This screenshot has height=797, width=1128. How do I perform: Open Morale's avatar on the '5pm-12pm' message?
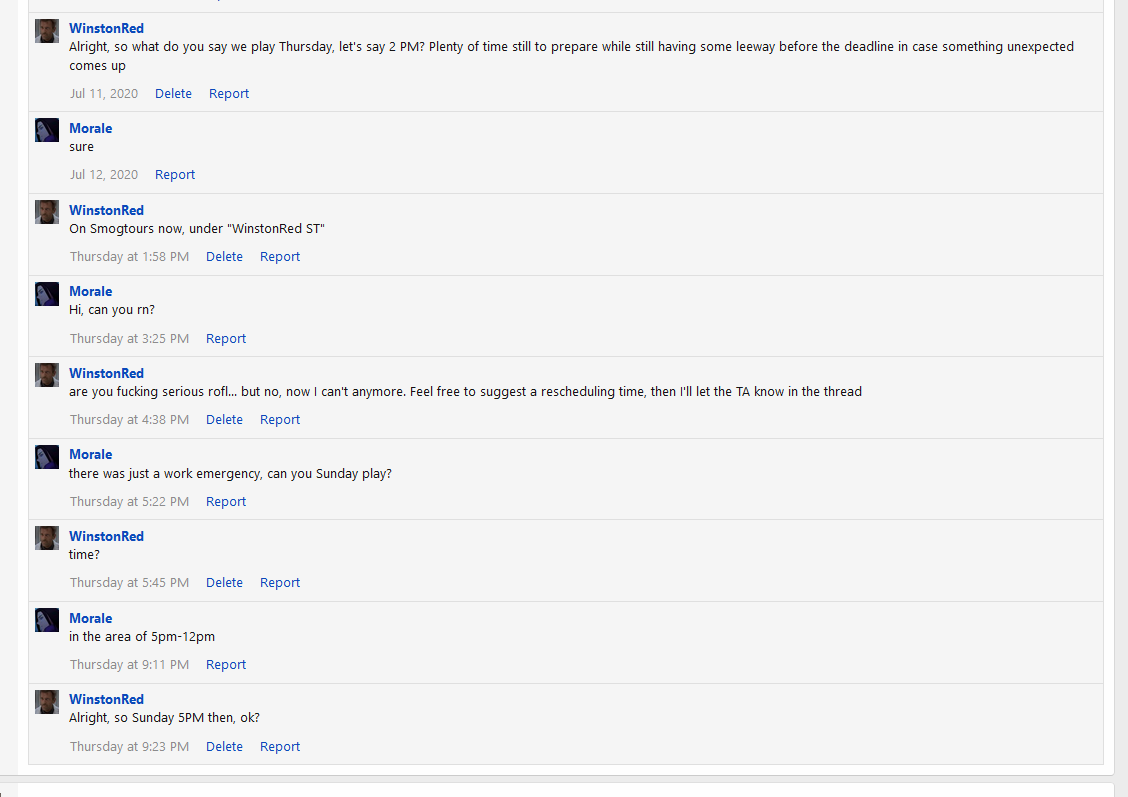[x=47, y=620]
